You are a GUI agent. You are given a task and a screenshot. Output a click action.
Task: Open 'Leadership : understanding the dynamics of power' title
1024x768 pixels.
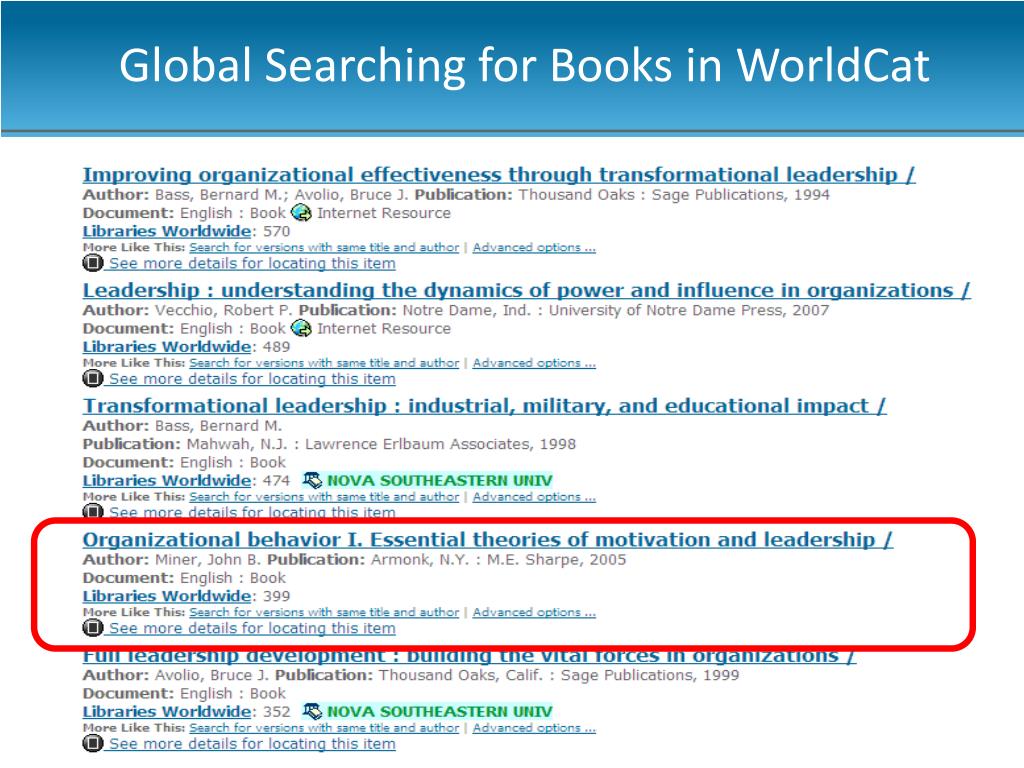(x=526, y=291)
